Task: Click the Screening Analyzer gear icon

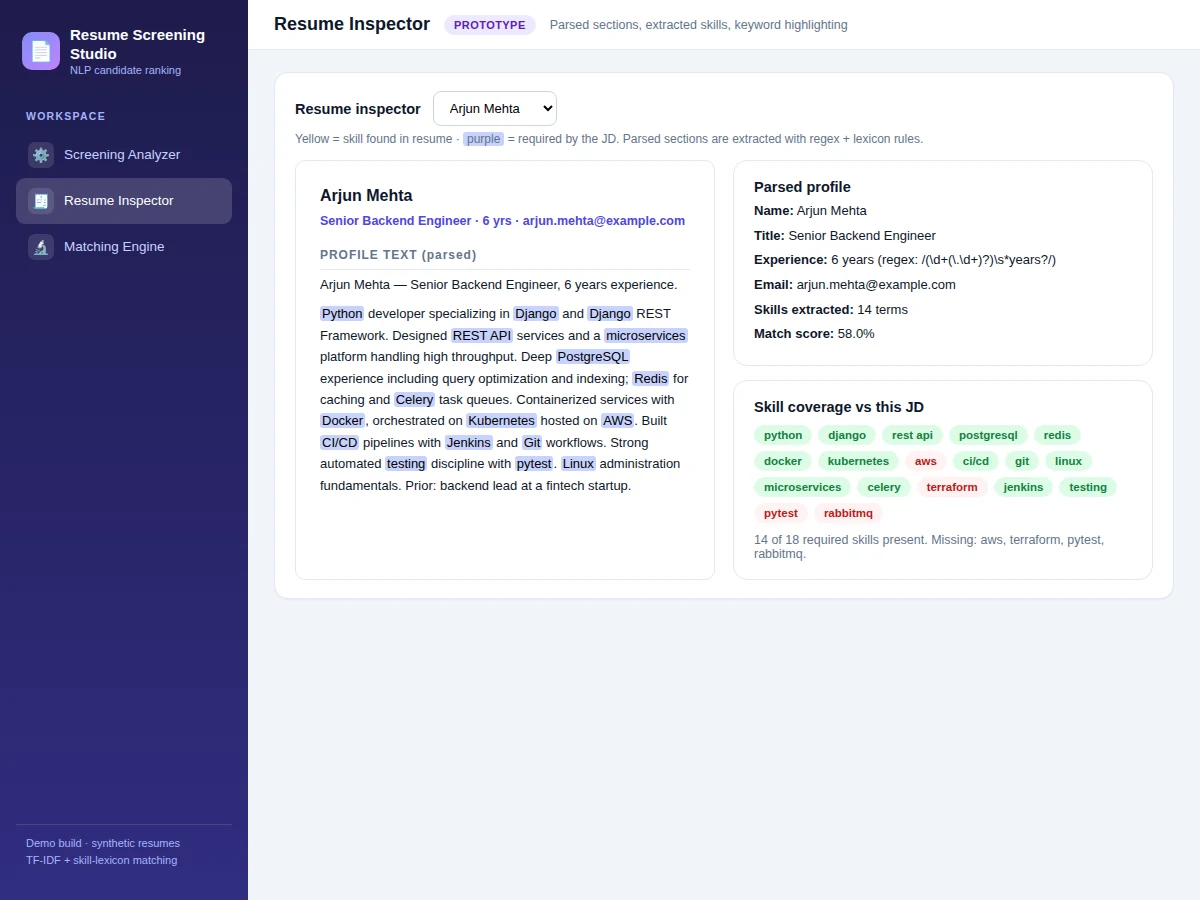Action: (x=41, y=155)
